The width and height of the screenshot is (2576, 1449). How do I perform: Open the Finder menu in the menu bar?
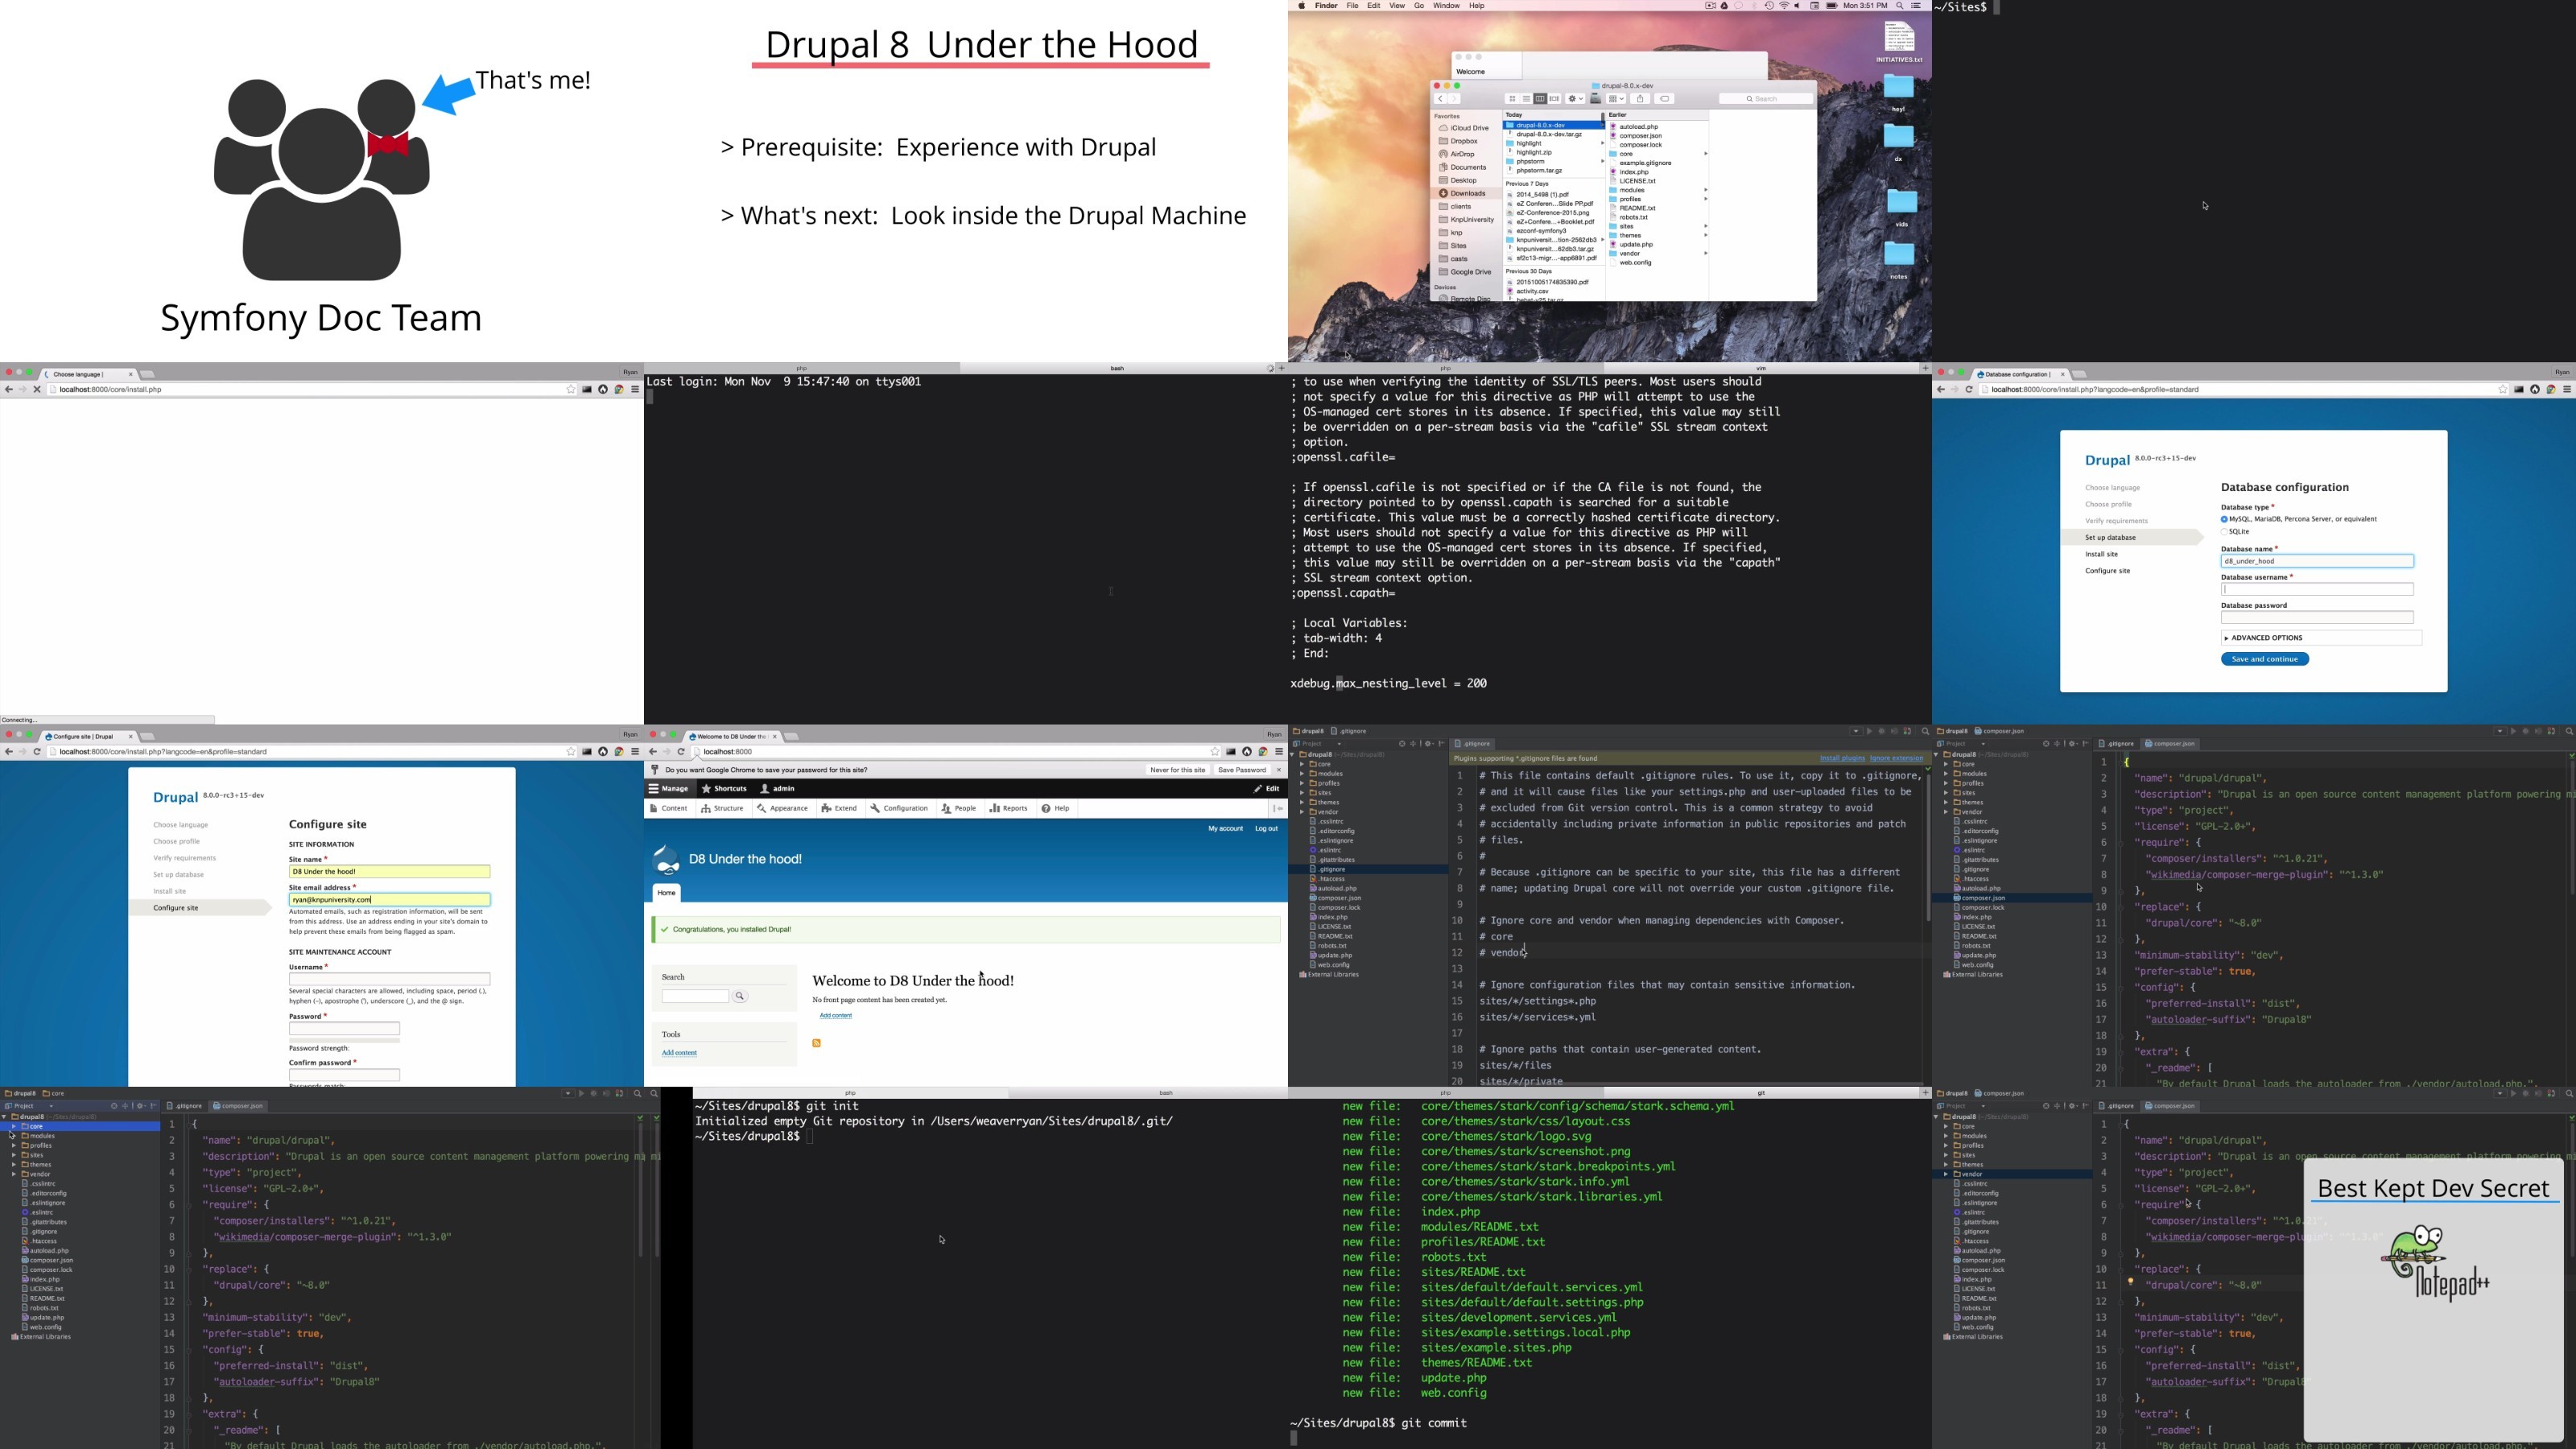point(1326,6)
